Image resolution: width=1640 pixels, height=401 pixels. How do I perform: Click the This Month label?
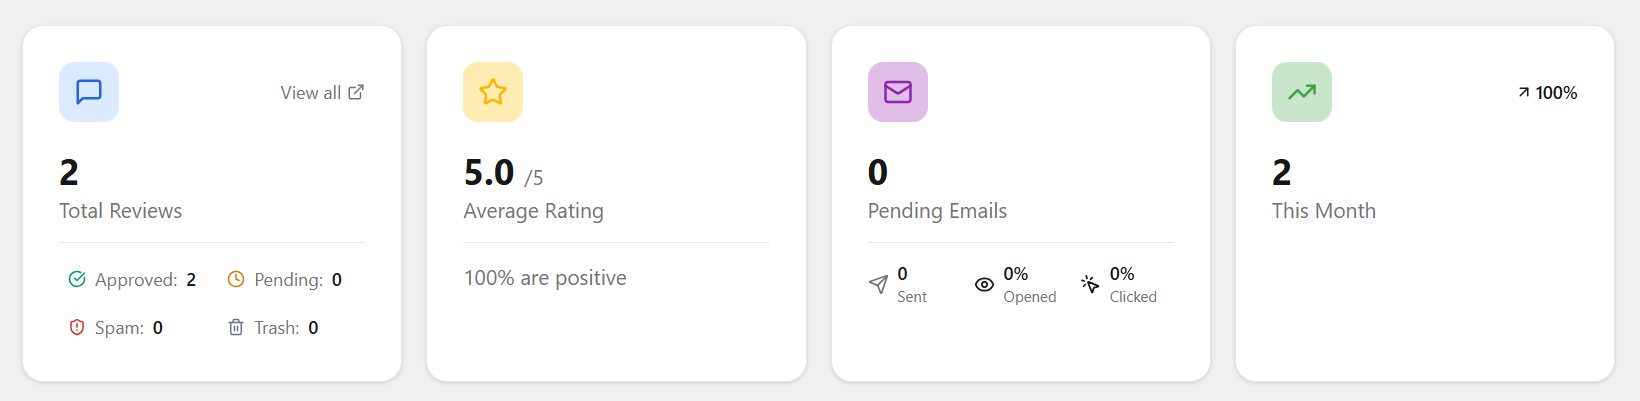(1323, 211)
